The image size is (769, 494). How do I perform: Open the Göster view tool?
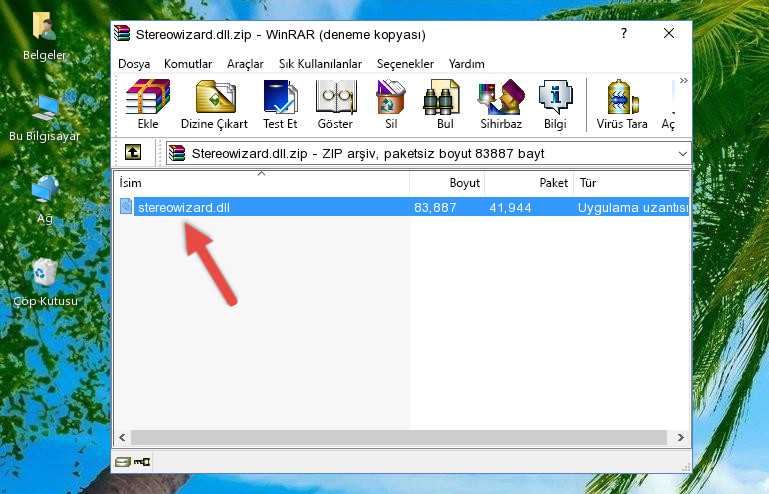pyautogui.click(x=335, y=104)
